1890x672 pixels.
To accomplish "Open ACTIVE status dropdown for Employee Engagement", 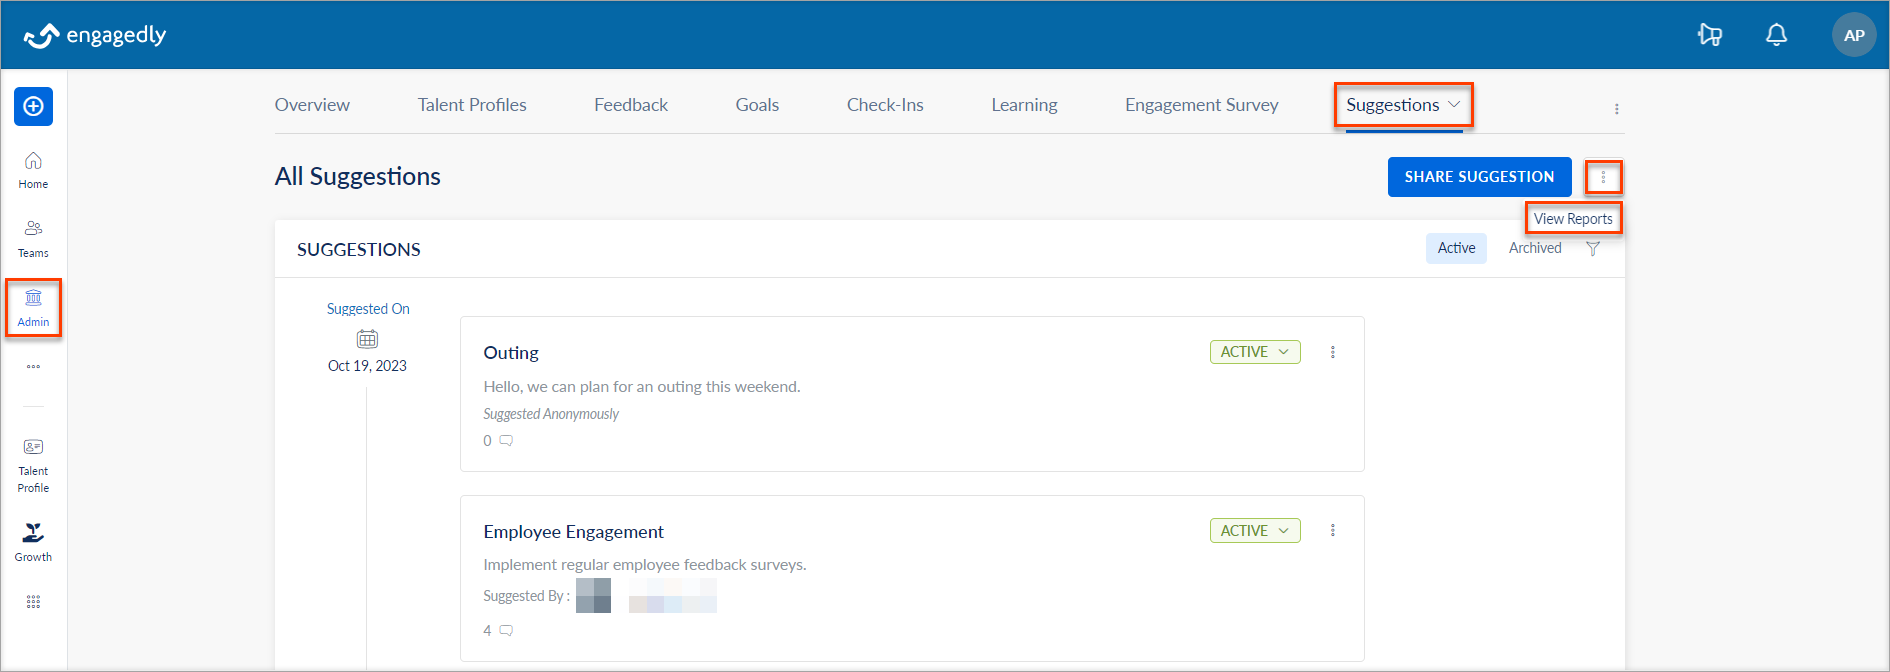I will coord(1255,531).
